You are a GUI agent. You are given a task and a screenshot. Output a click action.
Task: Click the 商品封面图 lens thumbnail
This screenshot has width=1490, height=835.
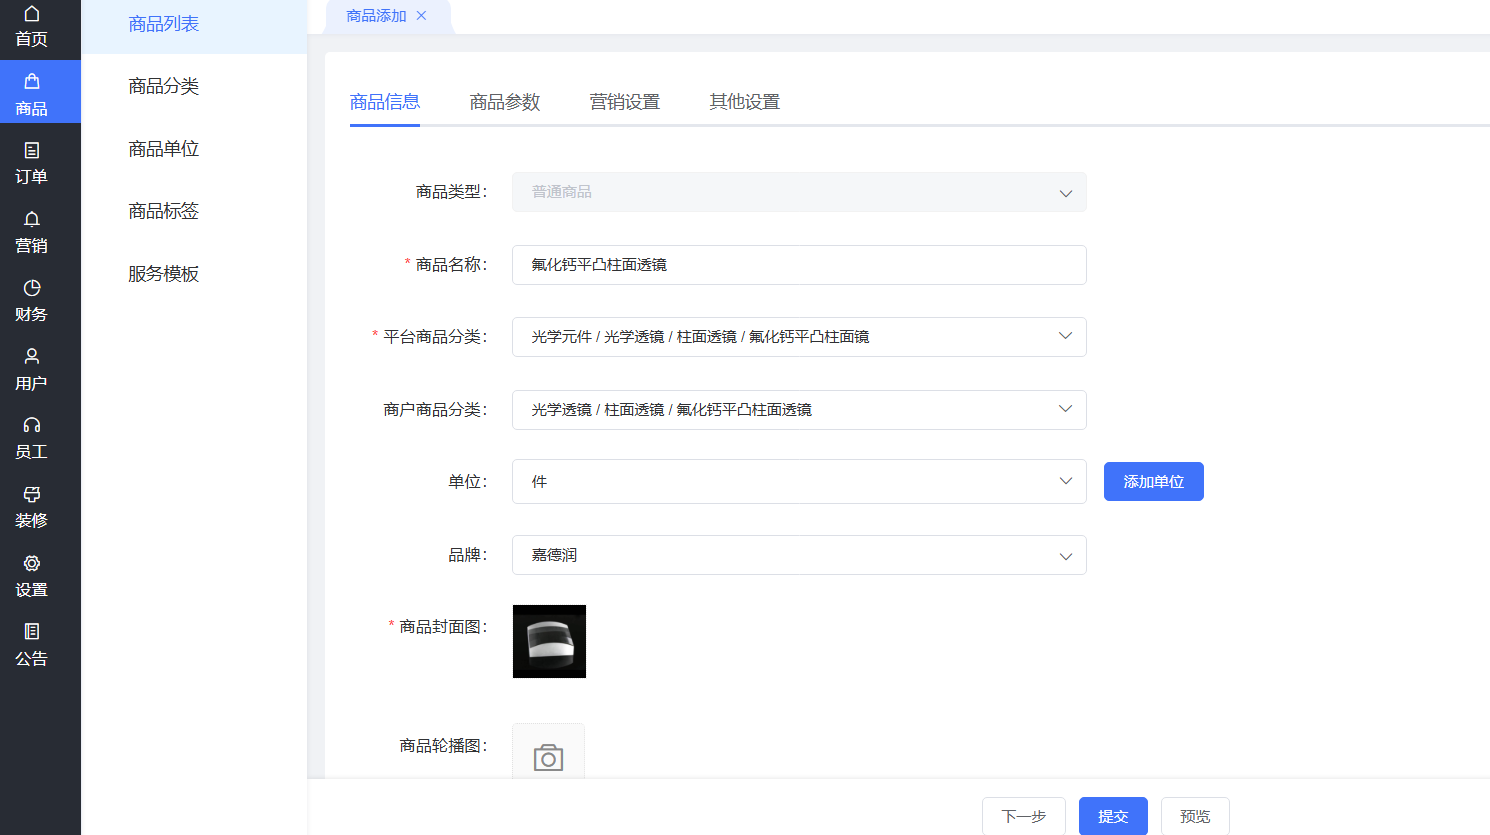(x=549, y=641)
